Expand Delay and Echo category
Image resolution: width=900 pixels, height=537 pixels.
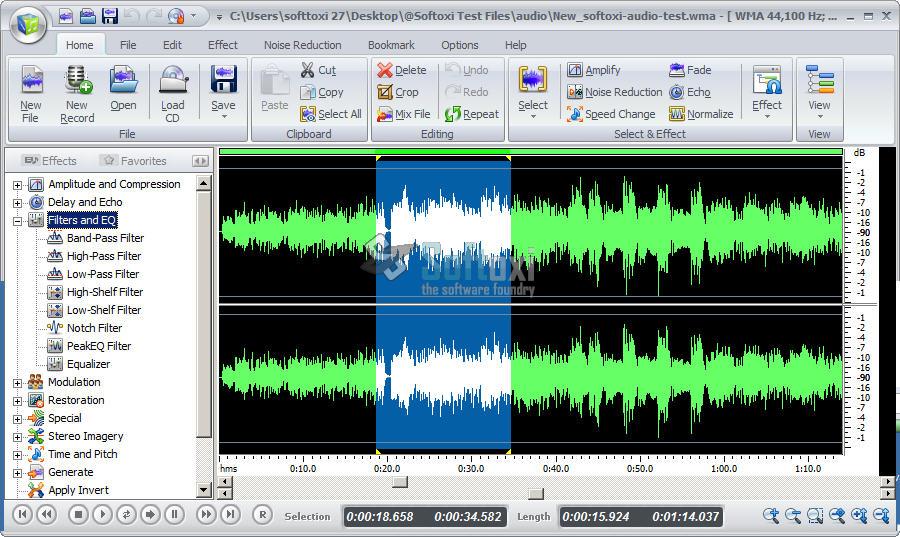click(17, 203)
